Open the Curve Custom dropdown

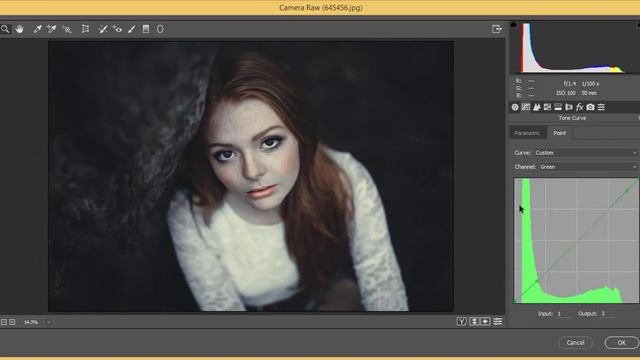[x=585, y=152]
